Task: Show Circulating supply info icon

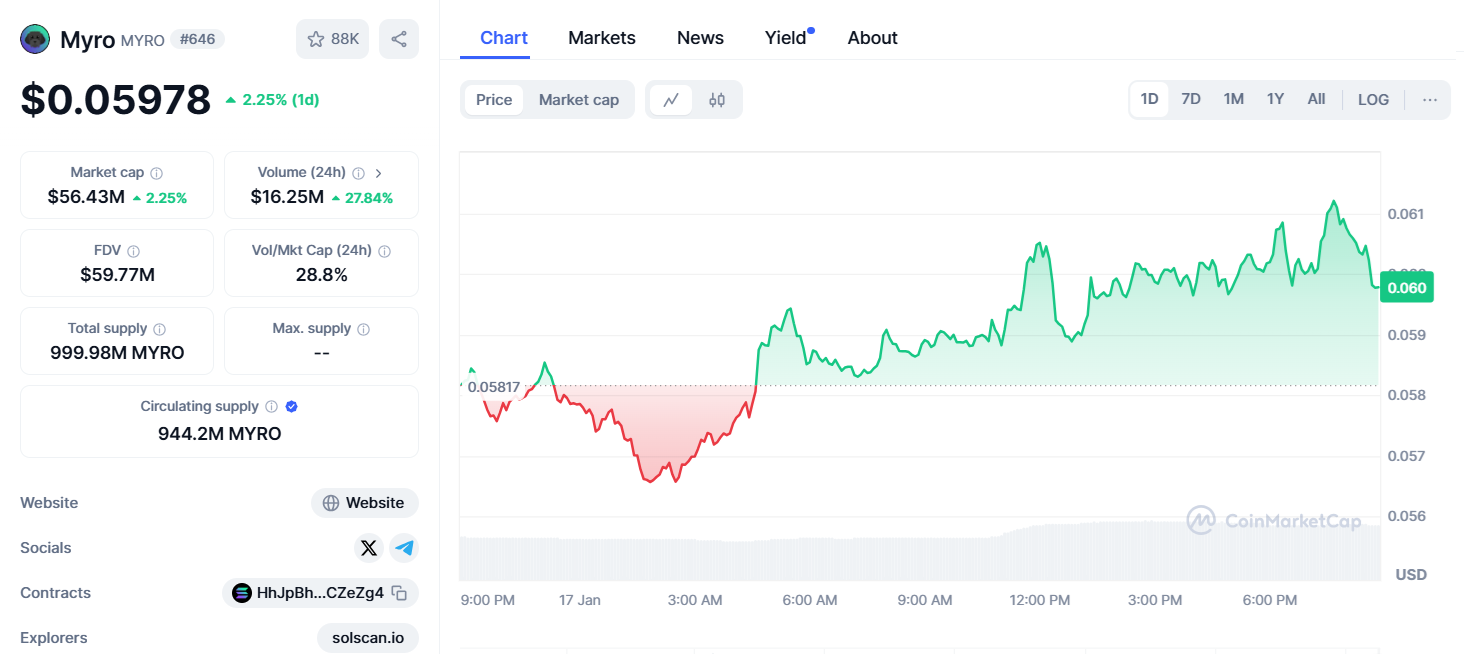Action: click(x=271, y=407)
